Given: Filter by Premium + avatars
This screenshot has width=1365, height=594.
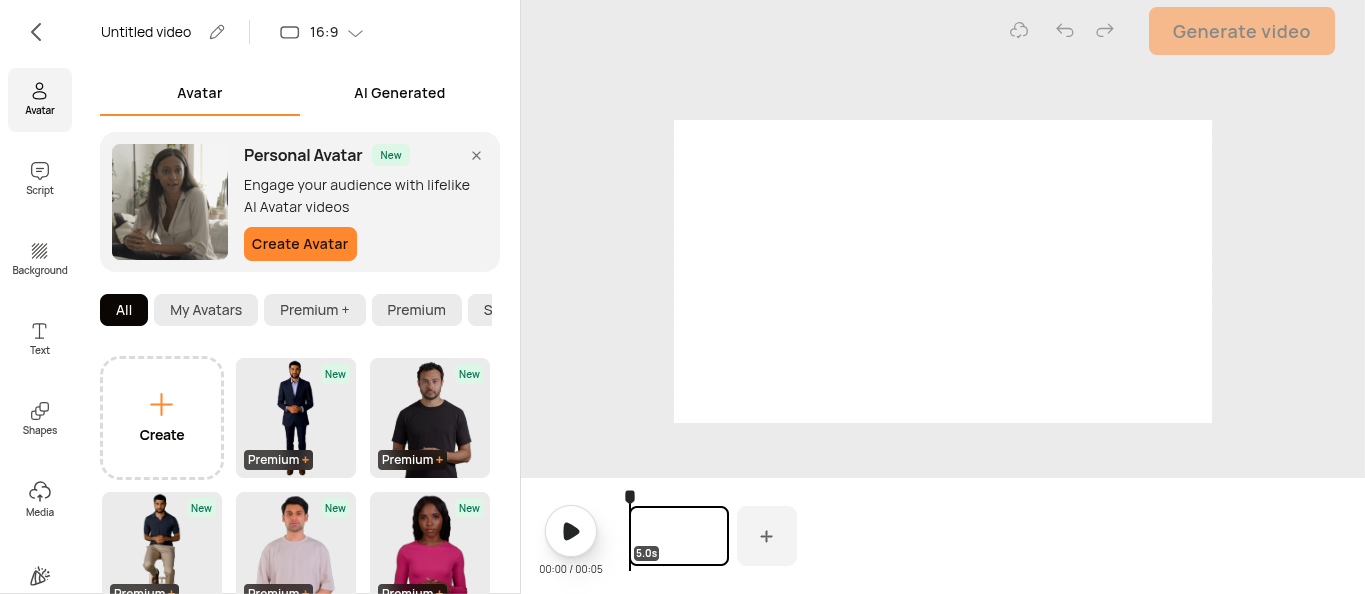Looking at the screenshot, I should [315, 310].
